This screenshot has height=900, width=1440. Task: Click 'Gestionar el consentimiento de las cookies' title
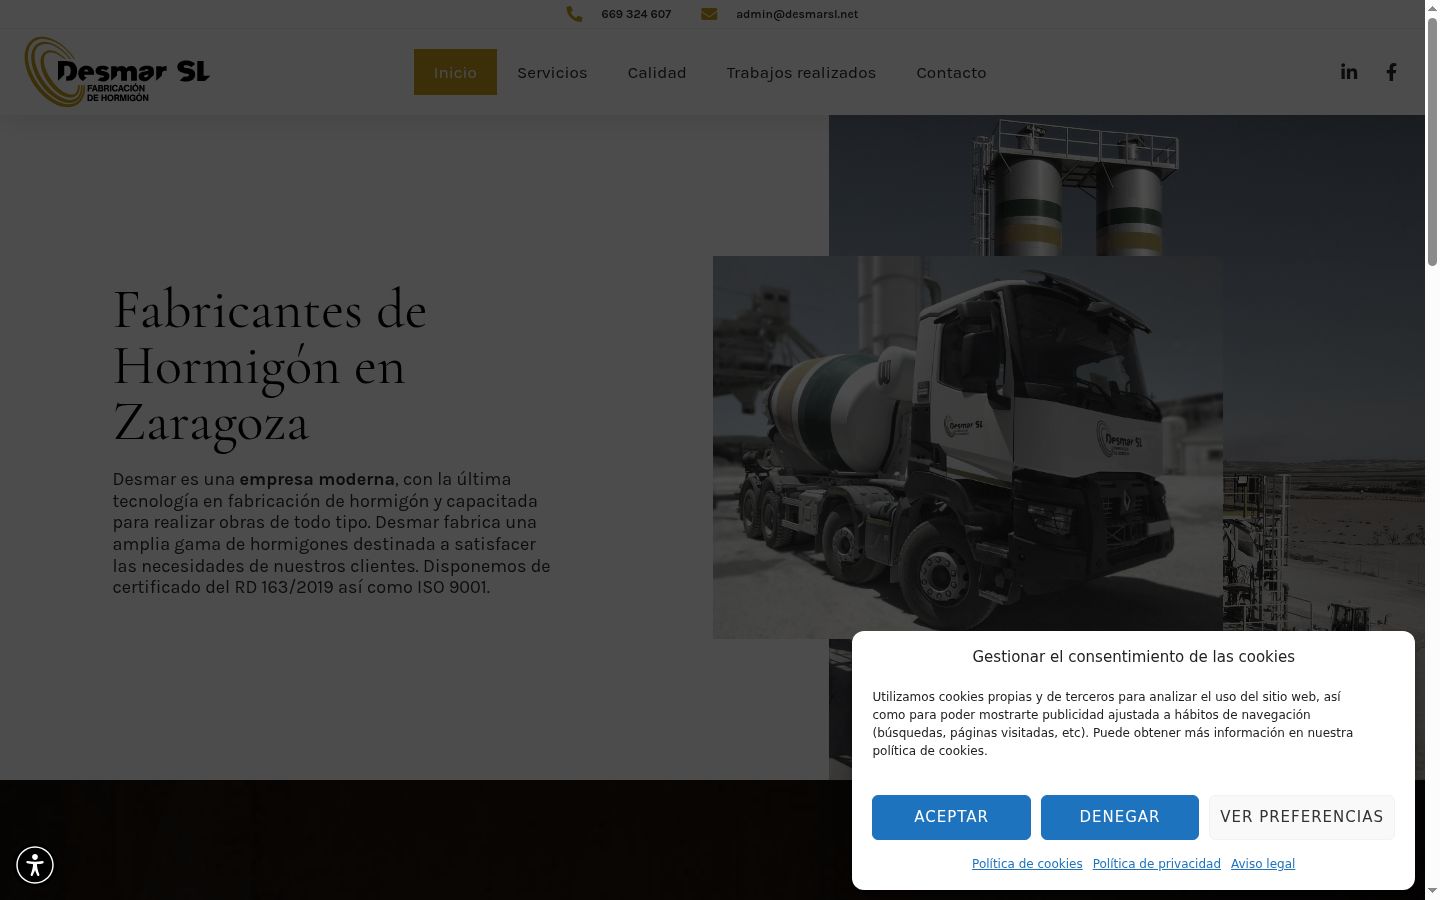[1133, 657]
